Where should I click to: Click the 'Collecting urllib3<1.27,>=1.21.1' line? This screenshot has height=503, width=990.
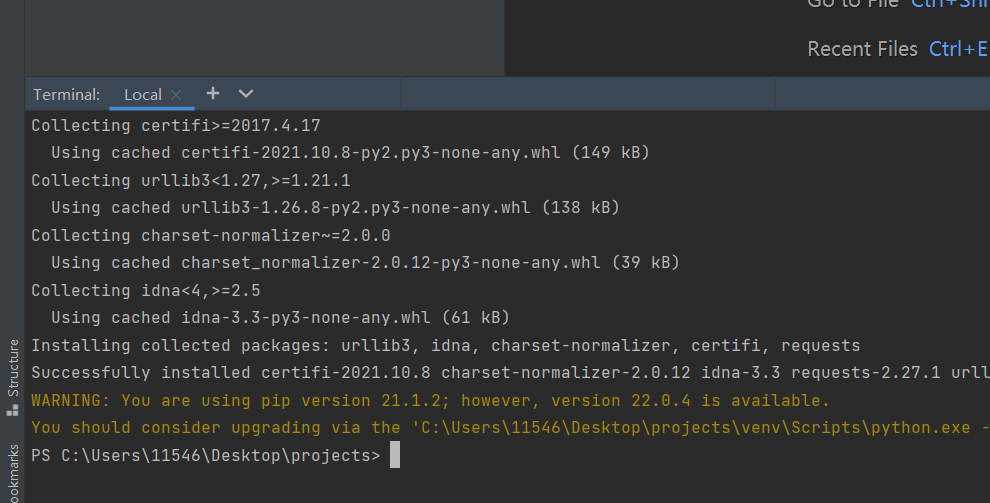pos(191,180)
